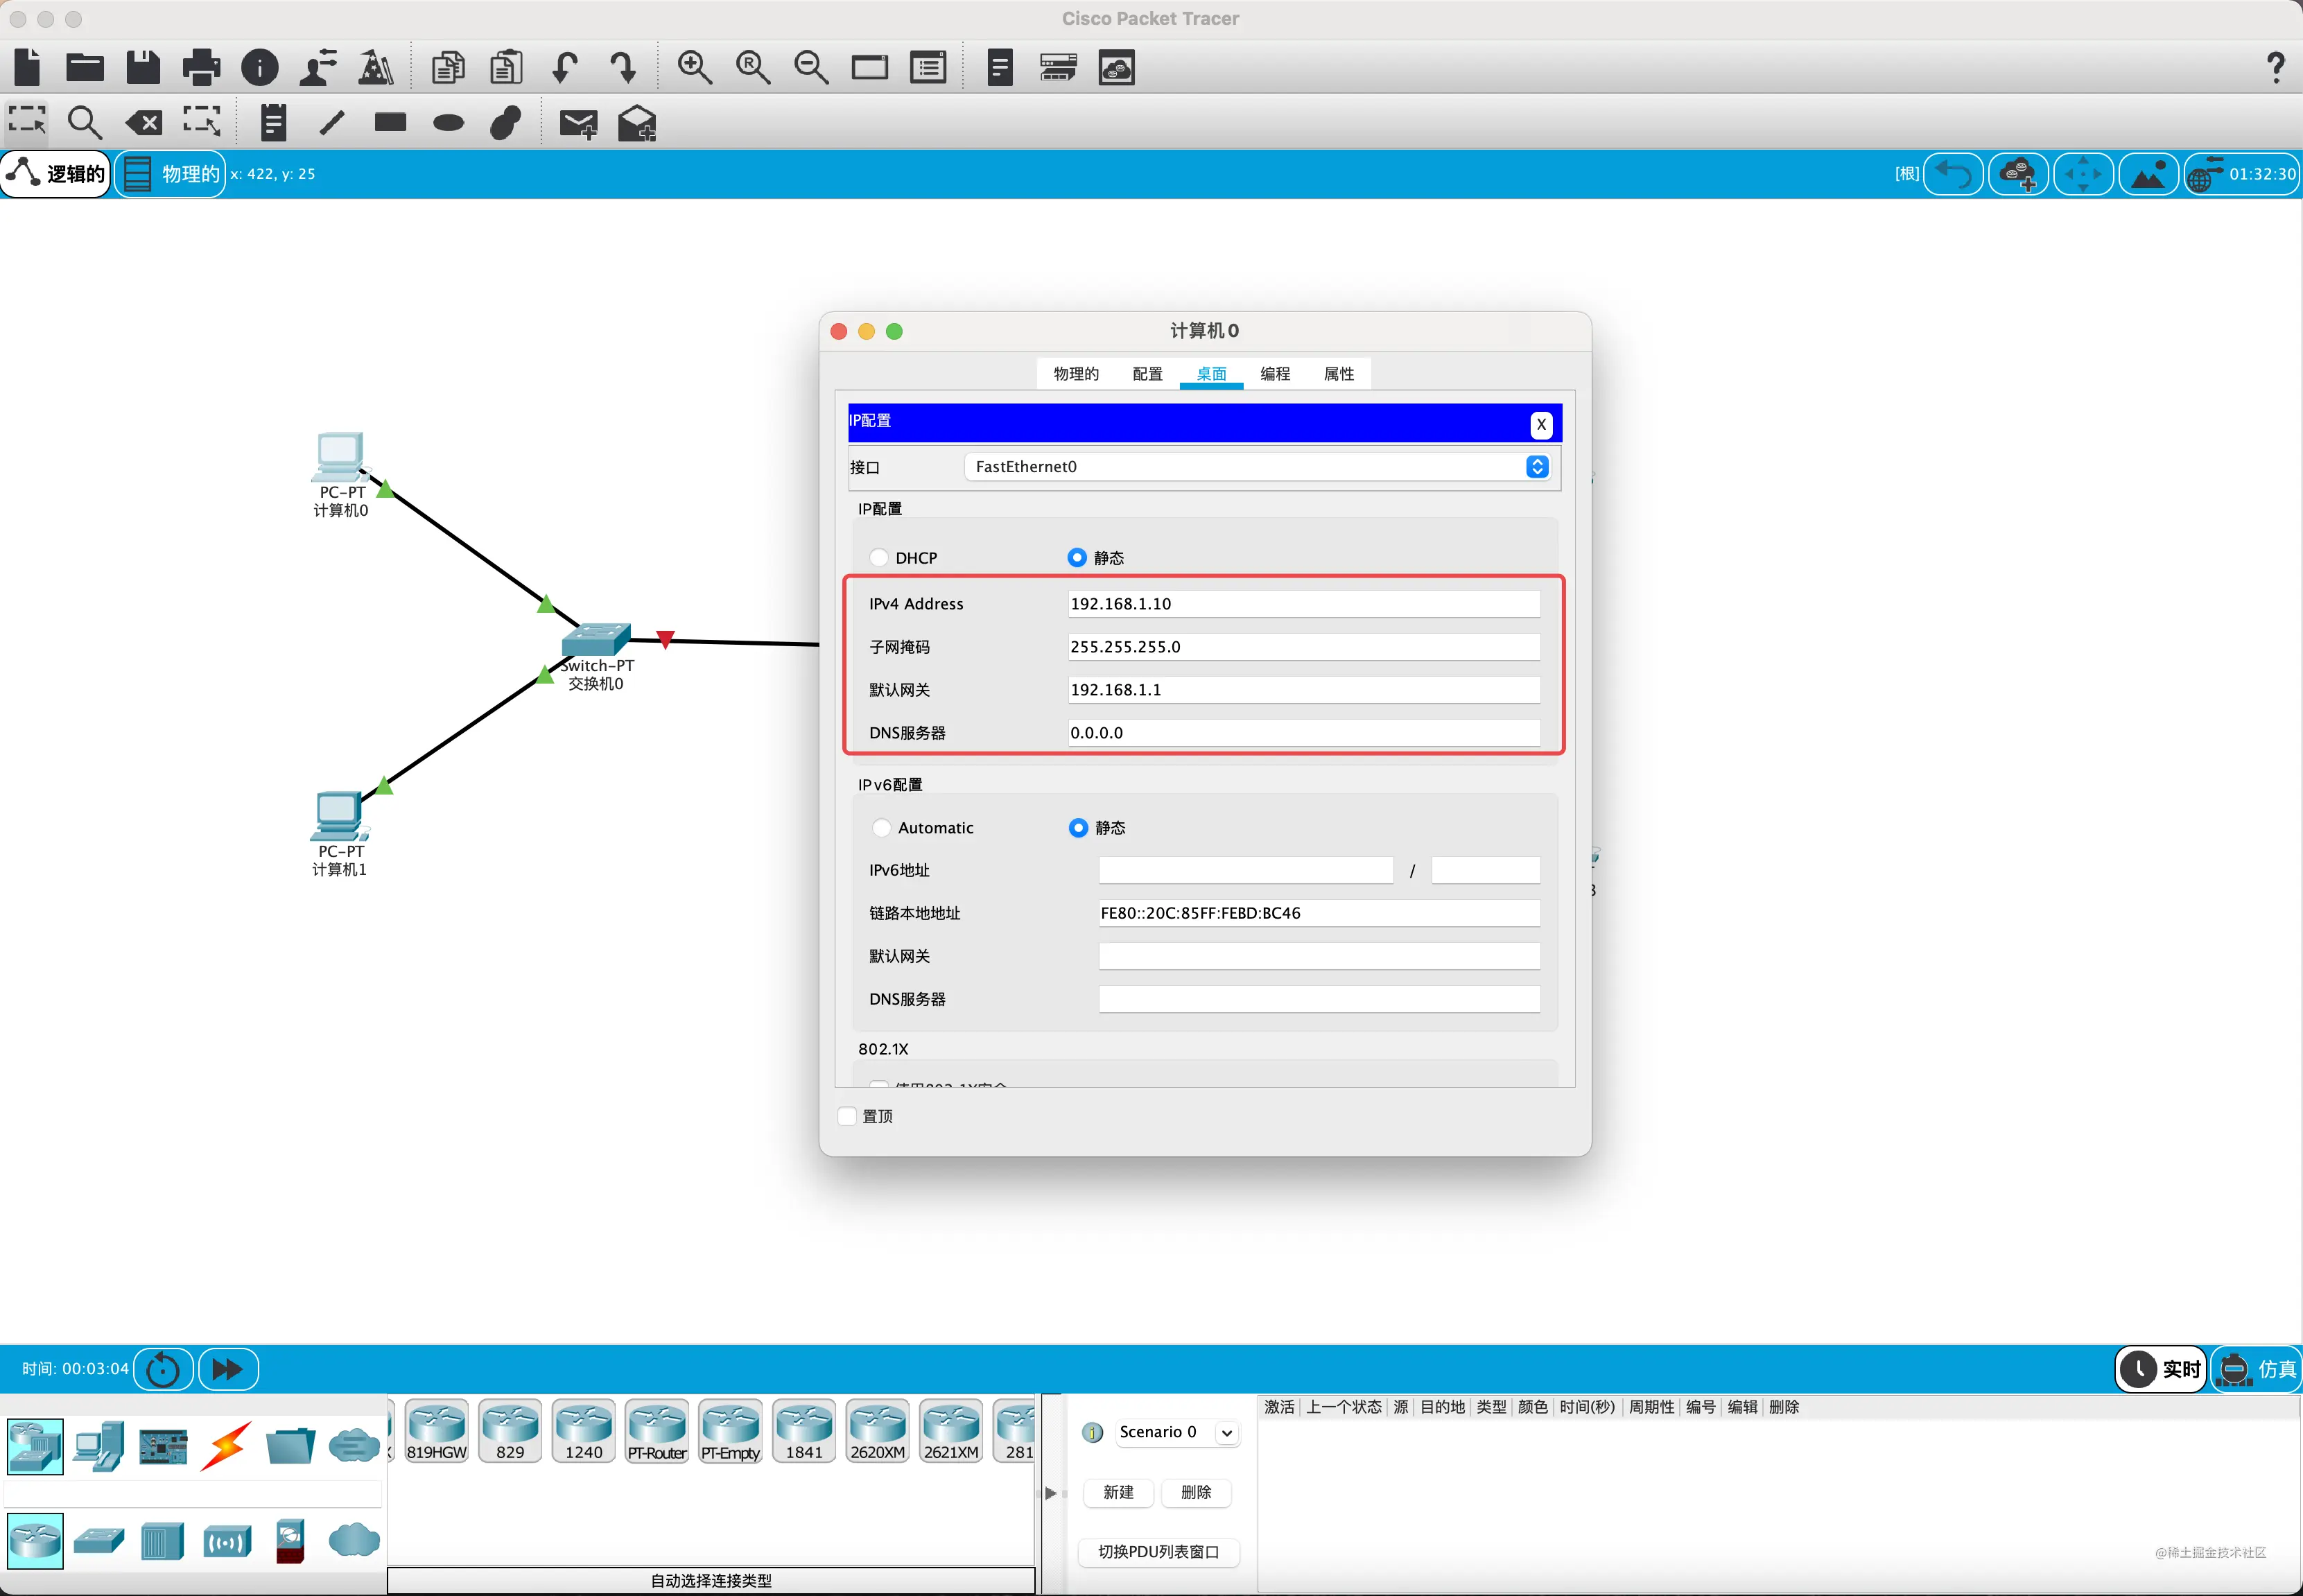
Task: Select the Place Note tool
Action: (x=273, y=122)
